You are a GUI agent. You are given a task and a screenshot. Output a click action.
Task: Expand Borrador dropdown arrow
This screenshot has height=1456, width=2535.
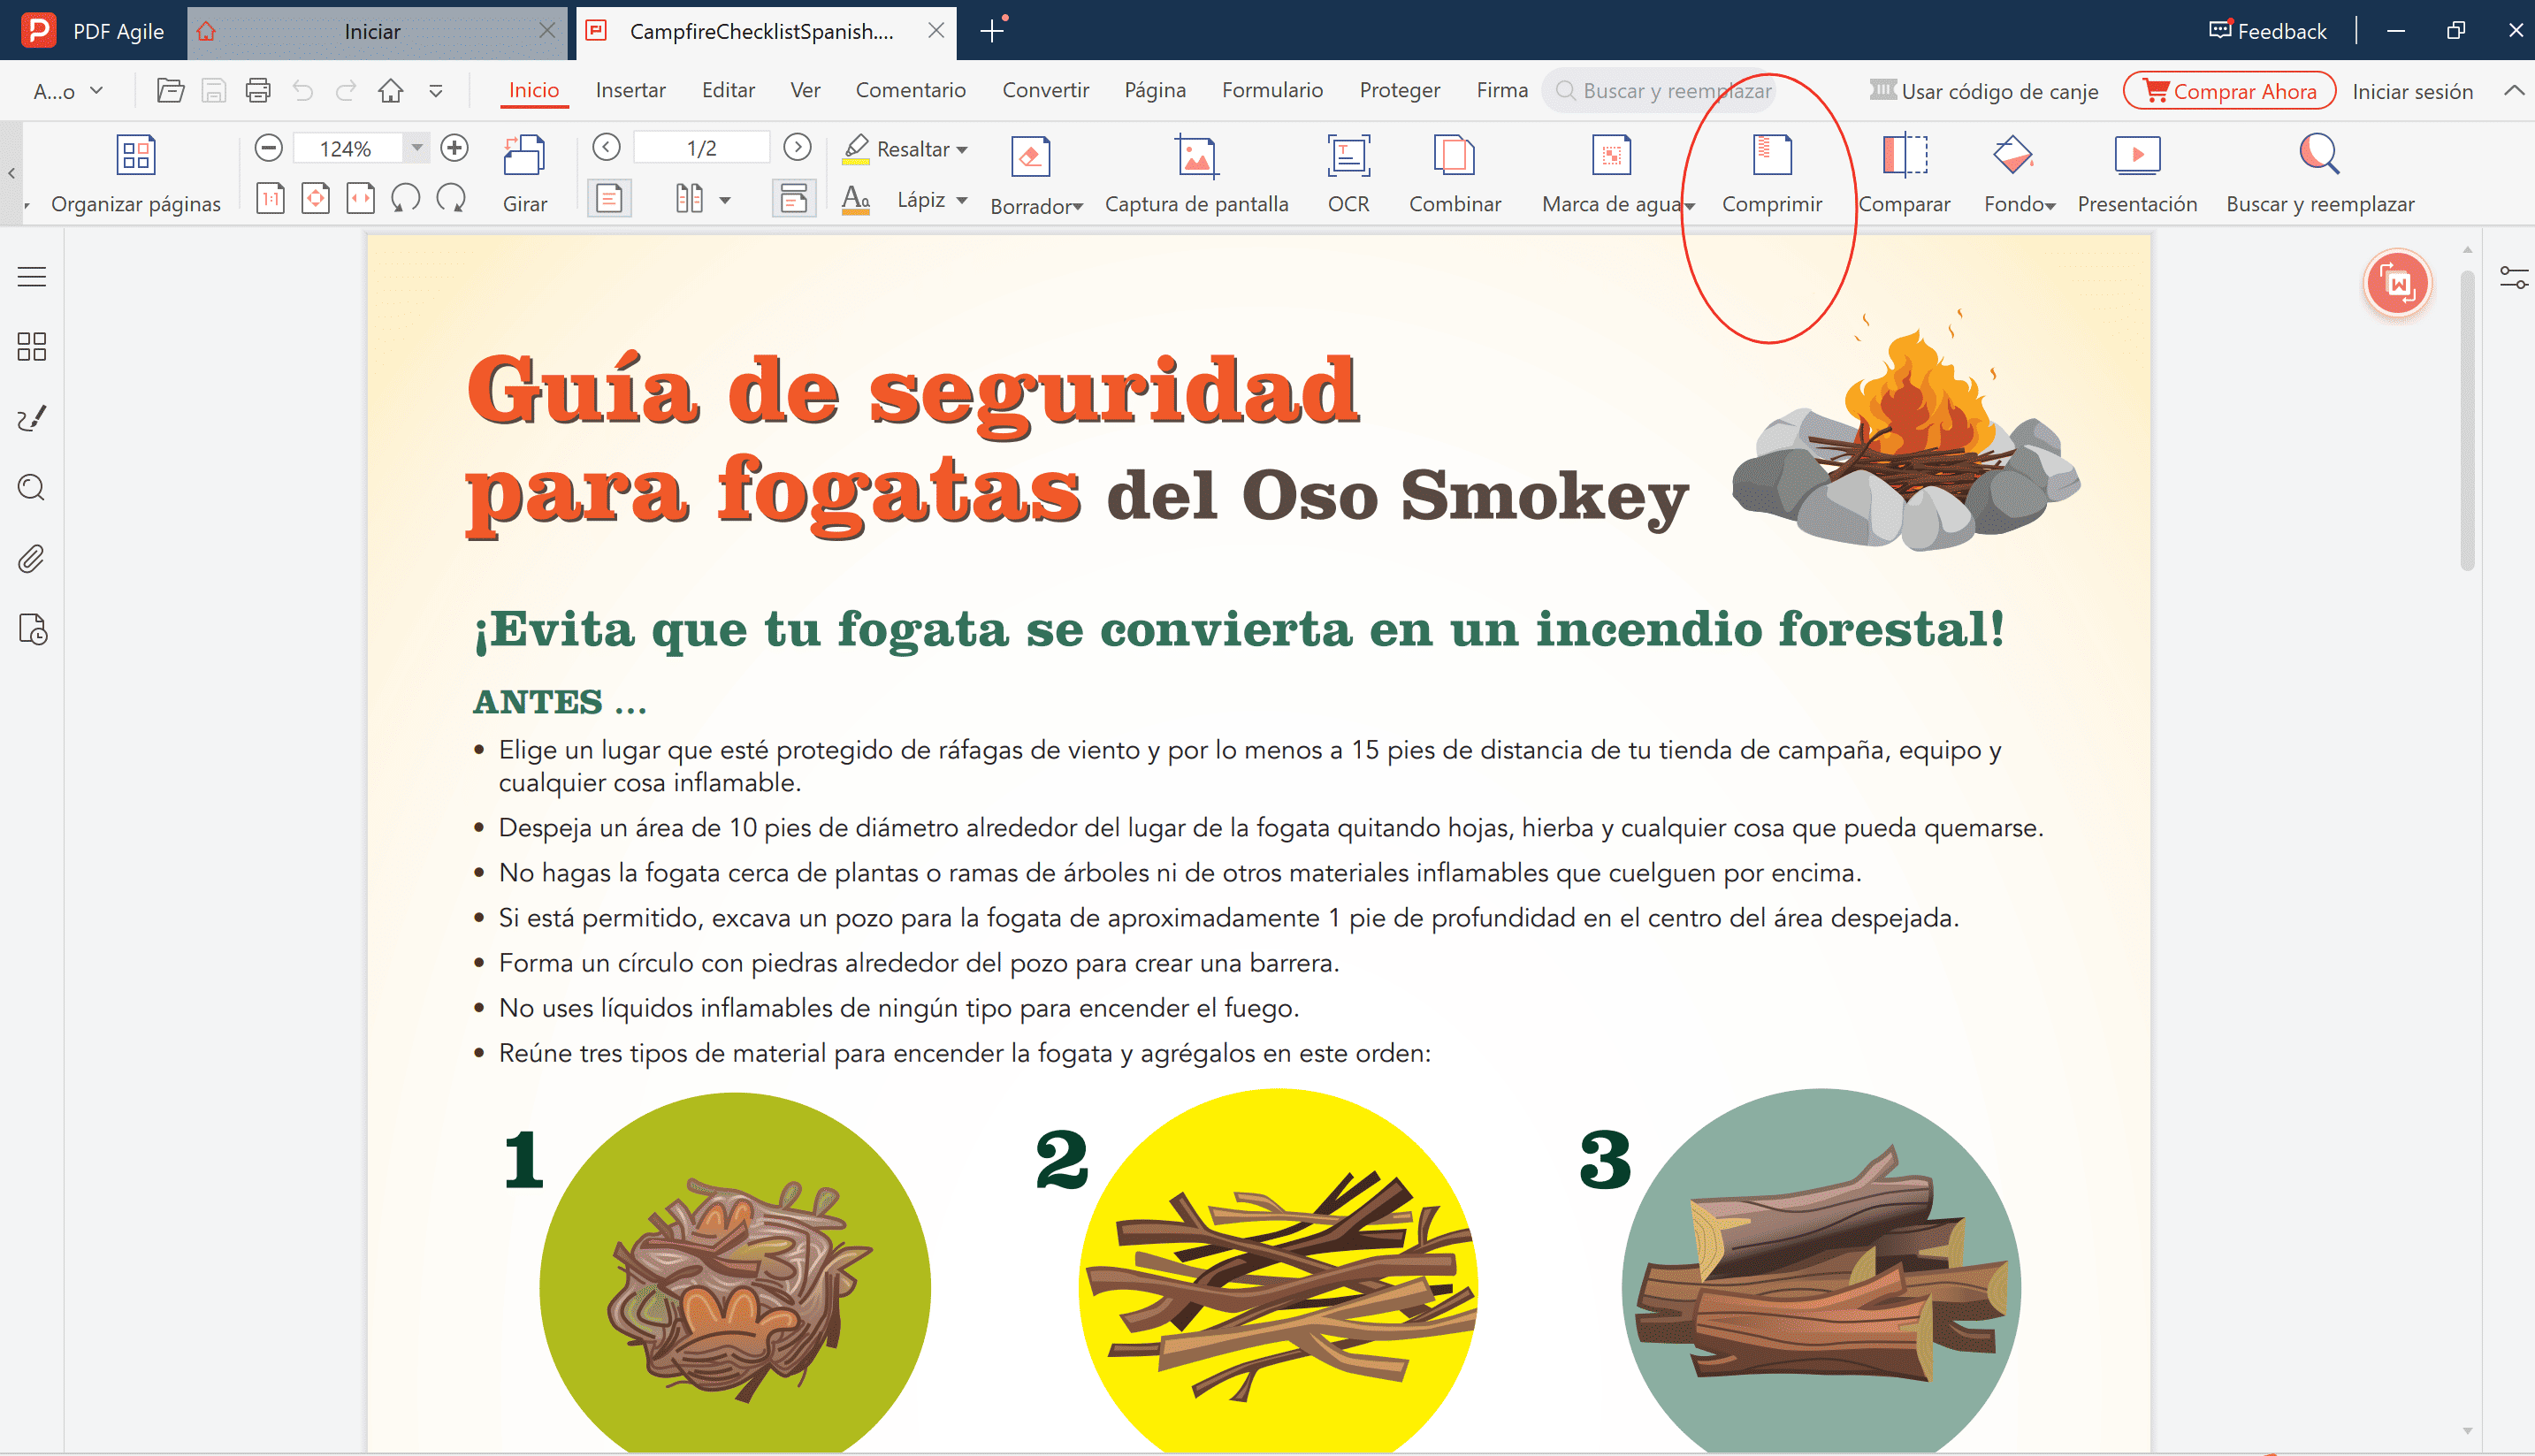coord(1078,207)
